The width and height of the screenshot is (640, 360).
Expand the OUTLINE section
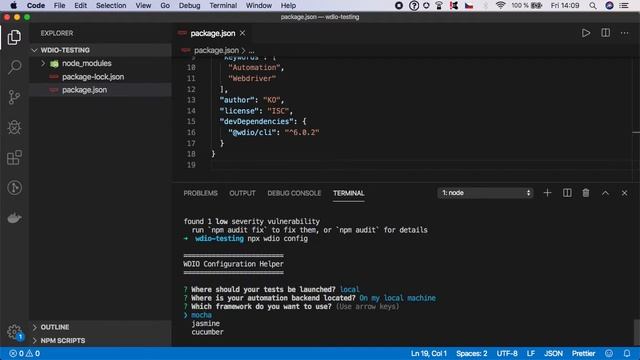[x=100, y=327]
